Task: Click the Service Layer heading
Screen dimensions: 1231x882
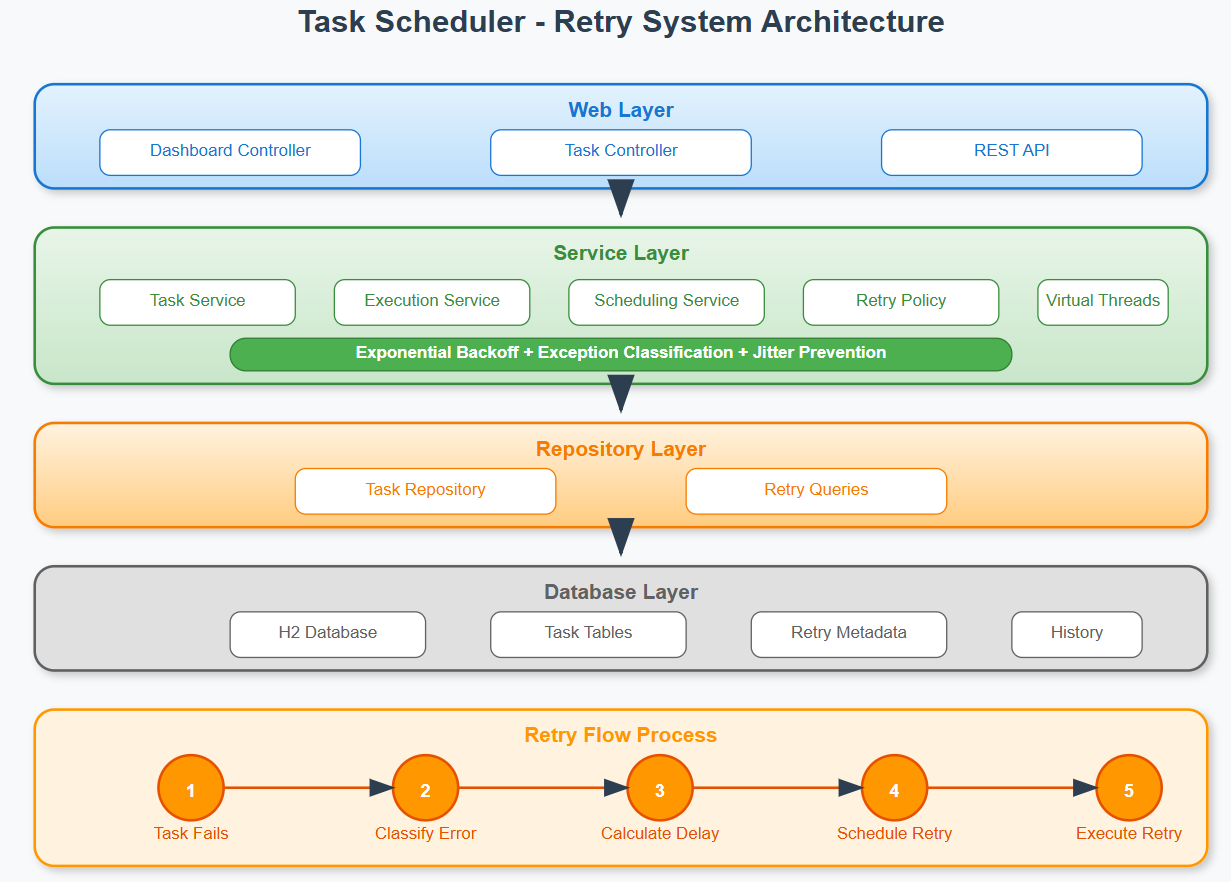Action: coord(621,254)
